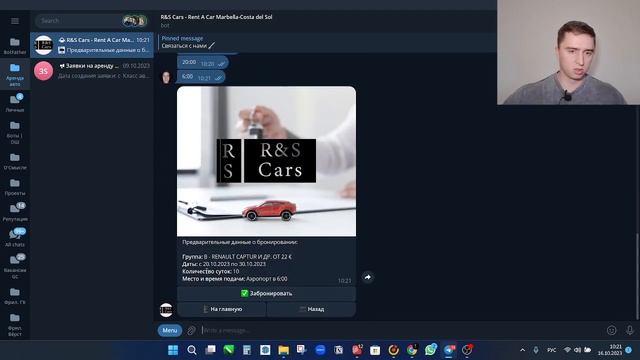This screenshot has width=640, height=360.
Task: Open the Репутация folder
Action: [x=15, y=212]
